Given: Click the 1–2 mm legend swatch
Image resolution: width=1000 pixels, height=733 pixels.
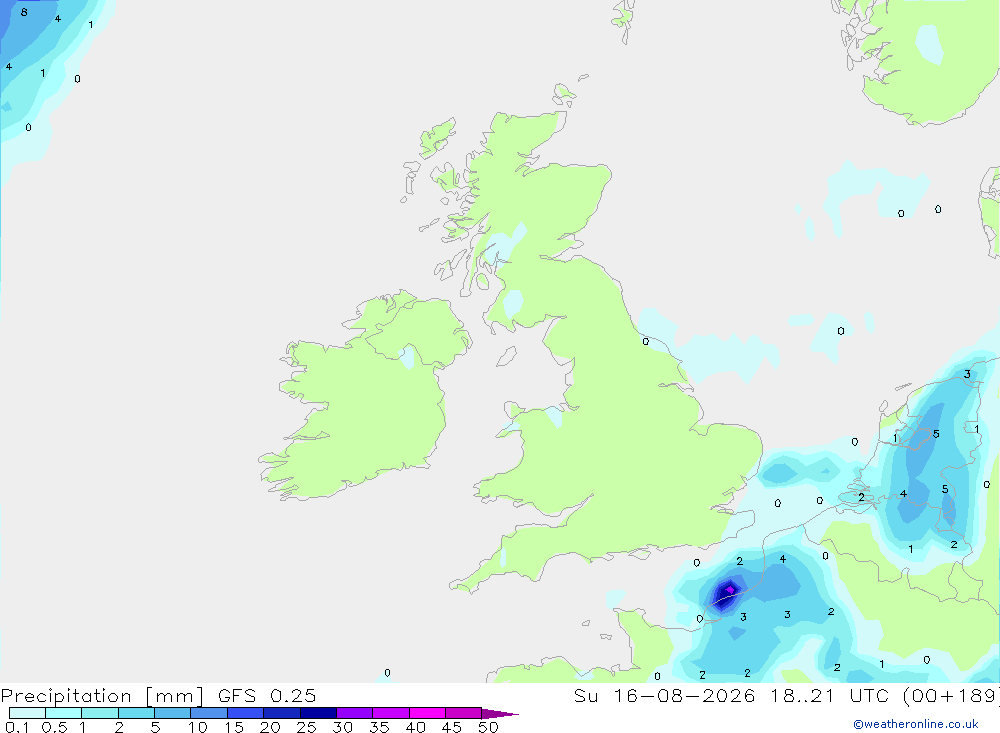Looking at the screenshot, I should pyautogui.click(x=100, y=713).
